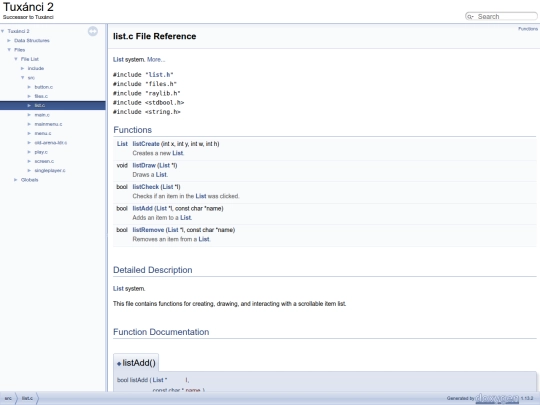Screen dimensions: 540x405
Task: Click the sidebar splitter handle
Action: pyautogui.click(x=107, y=207)
